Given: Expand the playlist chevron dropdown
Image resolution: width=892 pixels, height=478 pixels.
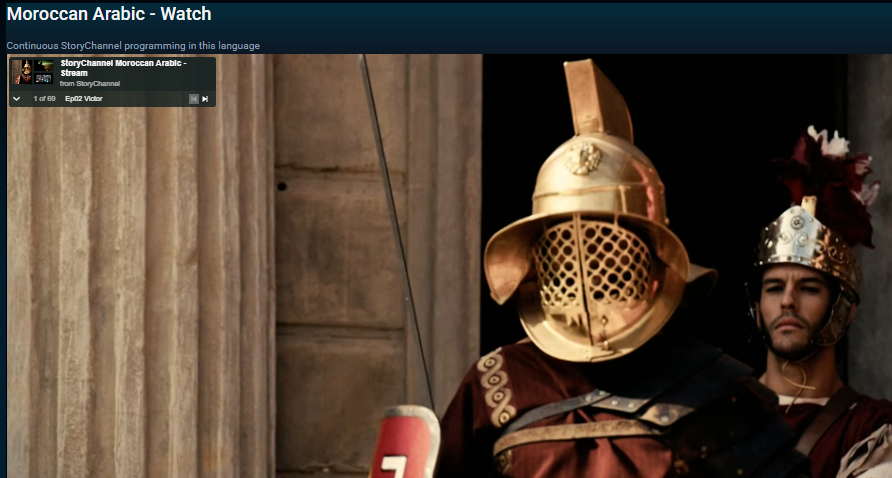Looking at the screenshot, I should click(x=16, y=99).
